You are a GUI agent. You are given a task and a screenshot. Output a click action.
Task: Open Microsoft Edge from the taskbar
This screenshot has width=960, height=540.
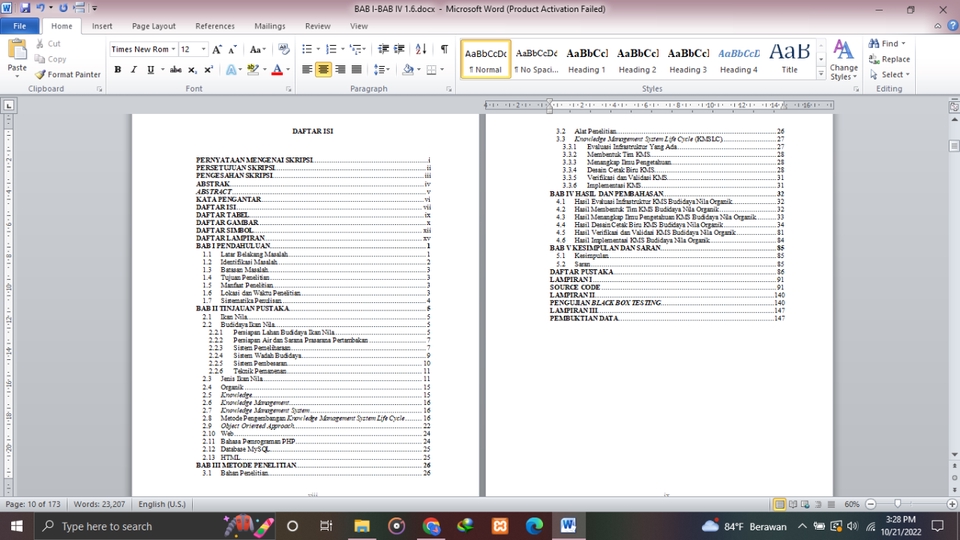click(x=534, y=526)
